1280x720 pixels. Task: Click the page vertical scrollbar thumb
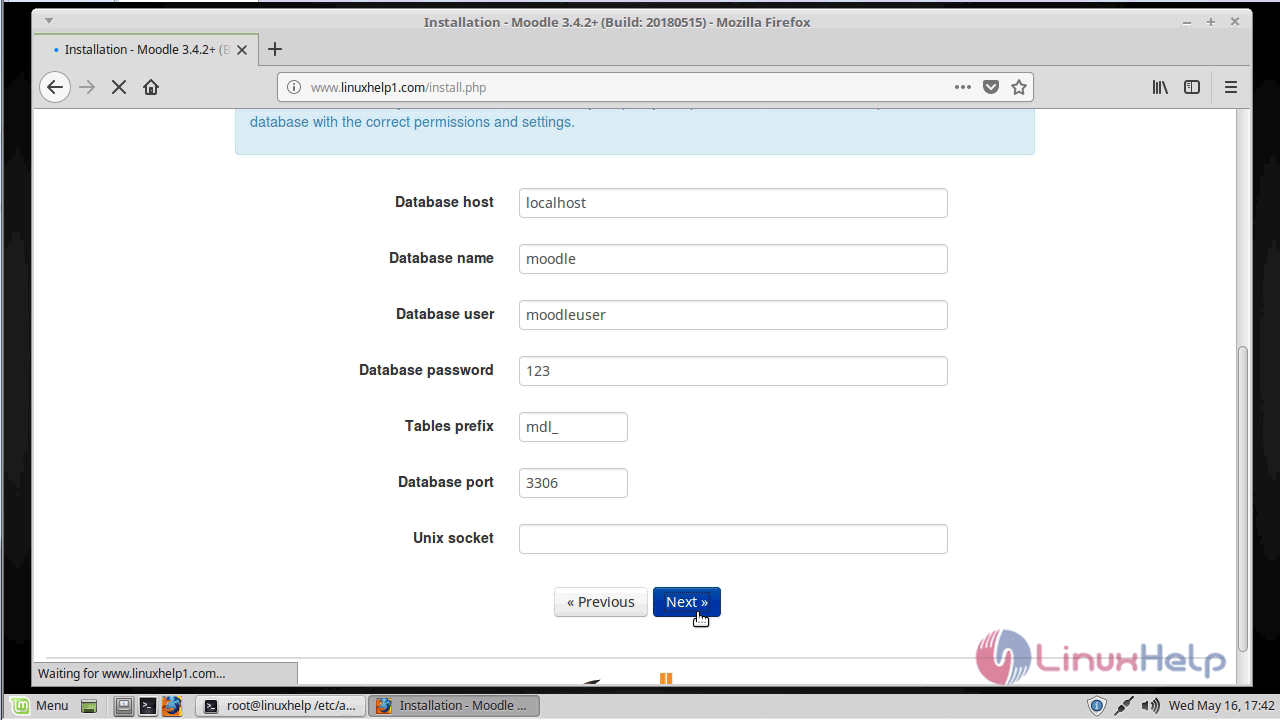coord(1243,498)
